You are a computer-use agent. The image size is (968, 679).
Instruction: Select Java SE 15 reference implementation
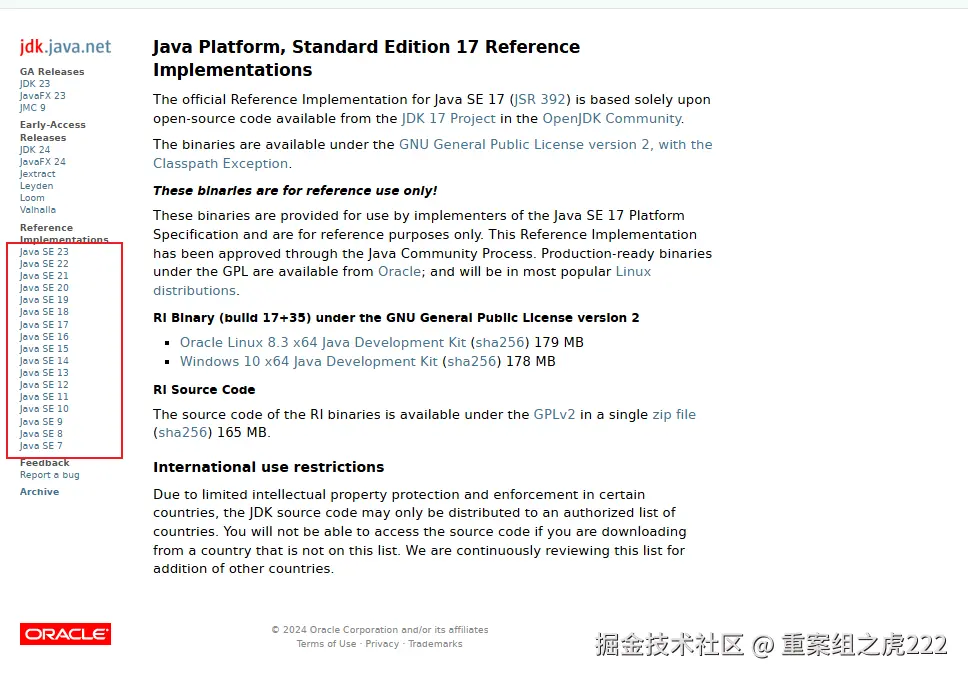pyautogui.click(x=44, y=349)
